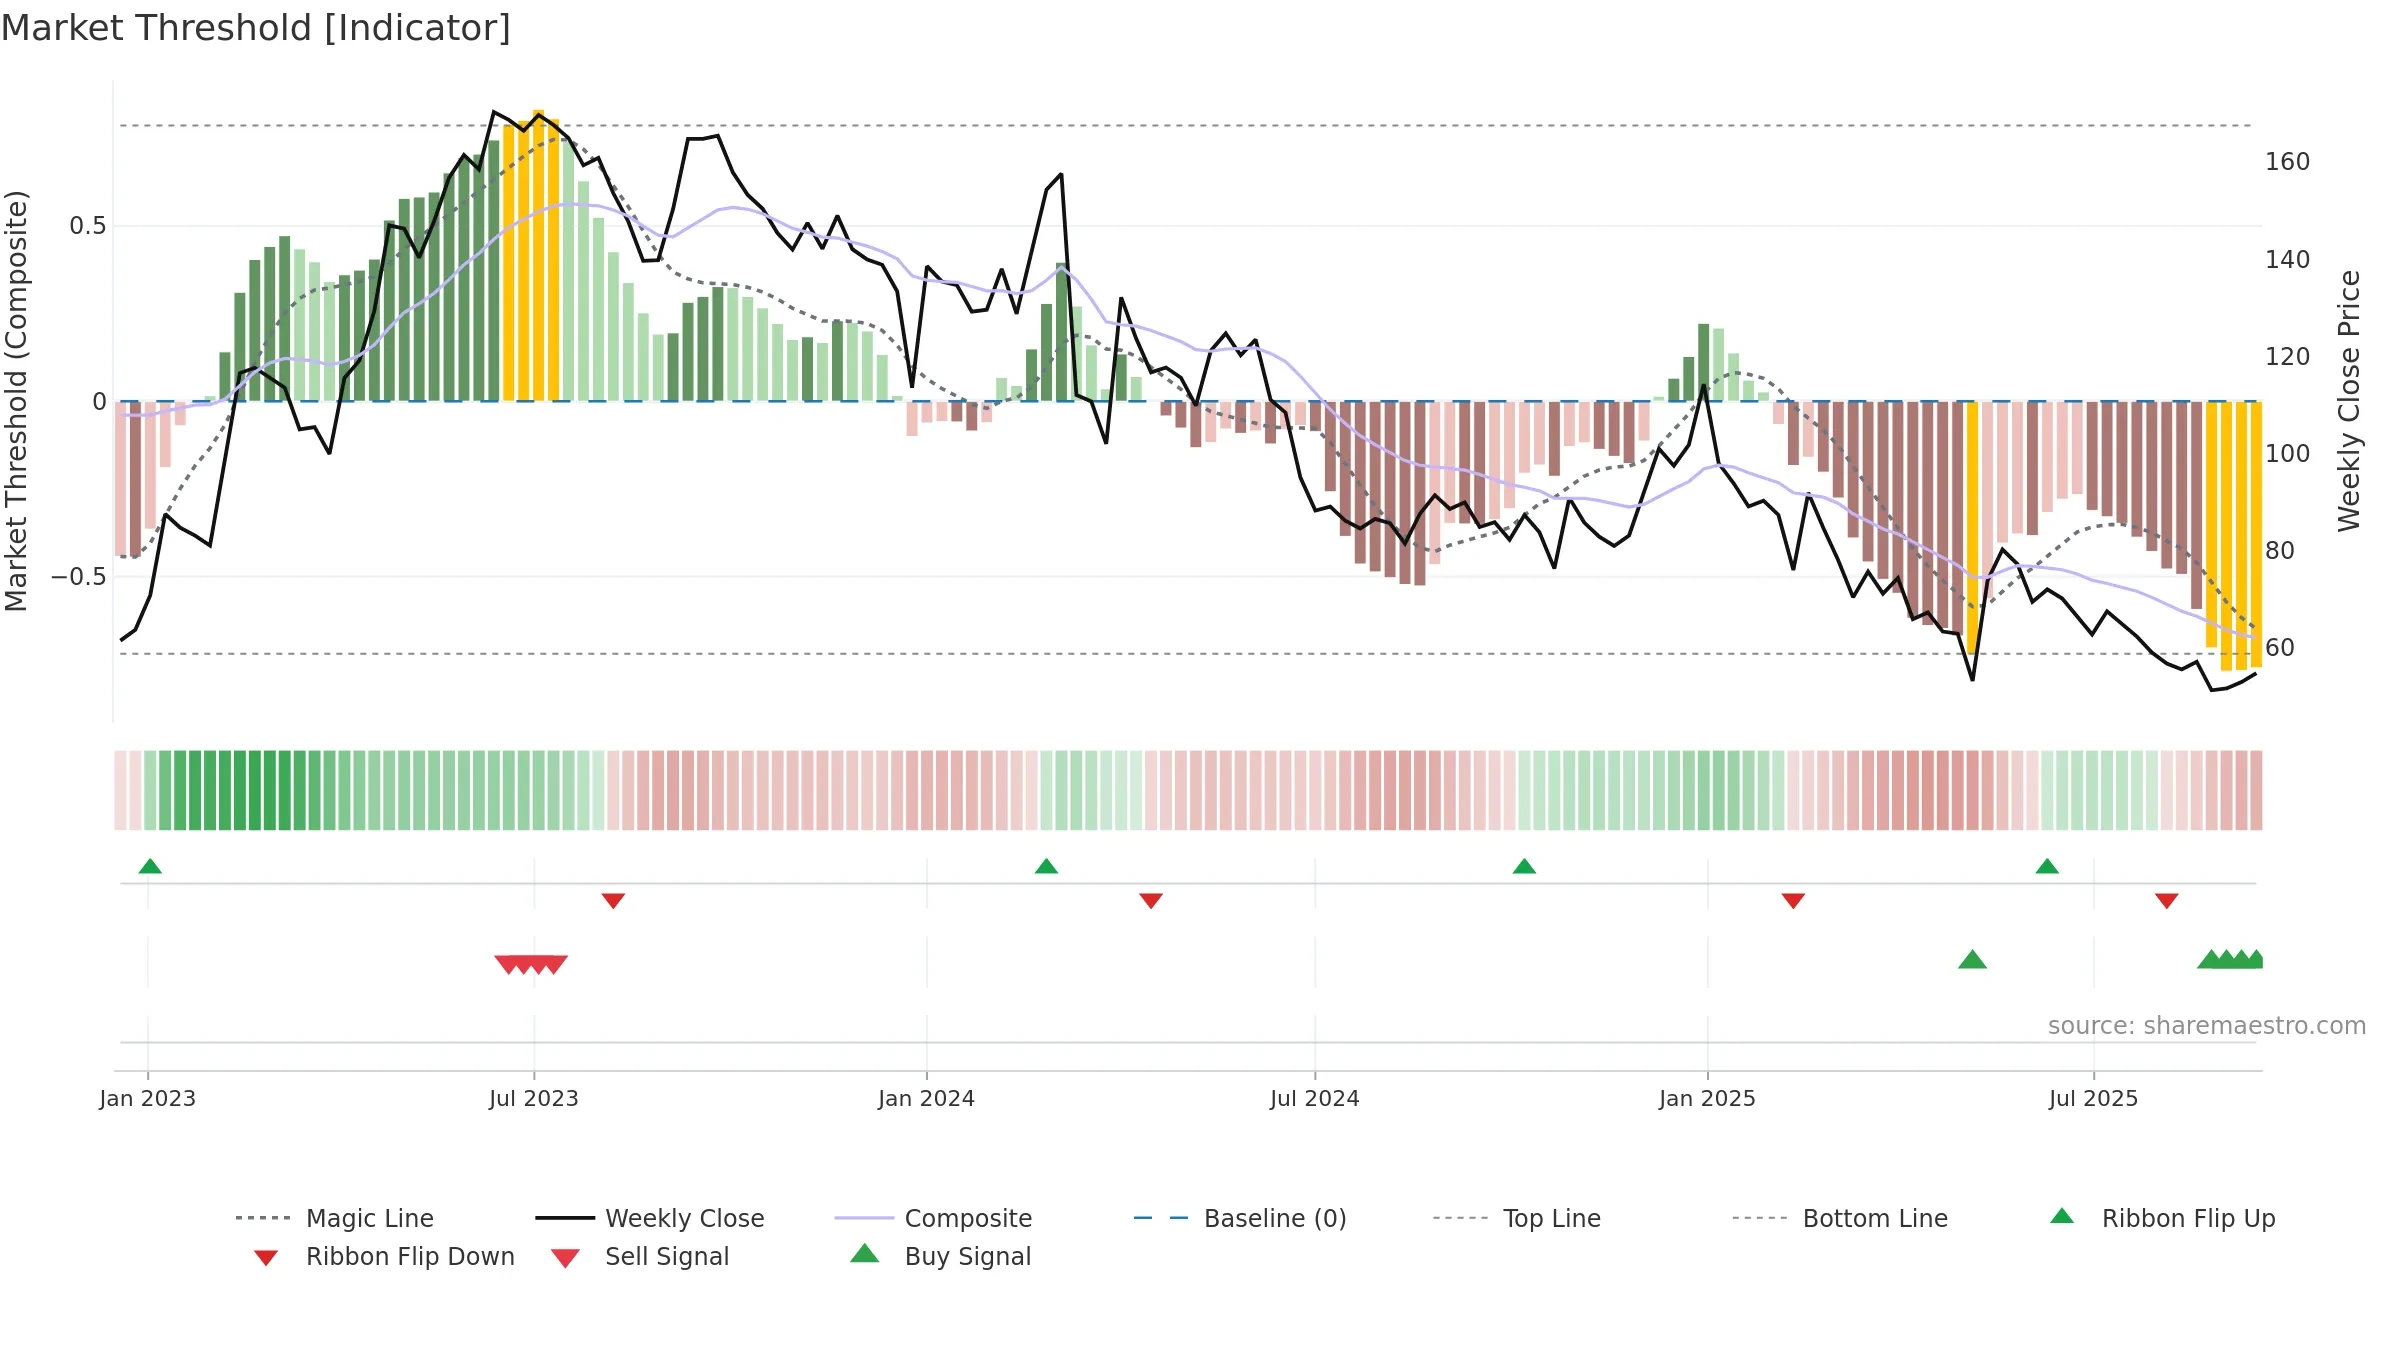Click the red Sell Signal legend triangle
The image size is (2400, 1350).
(565, 1258)
